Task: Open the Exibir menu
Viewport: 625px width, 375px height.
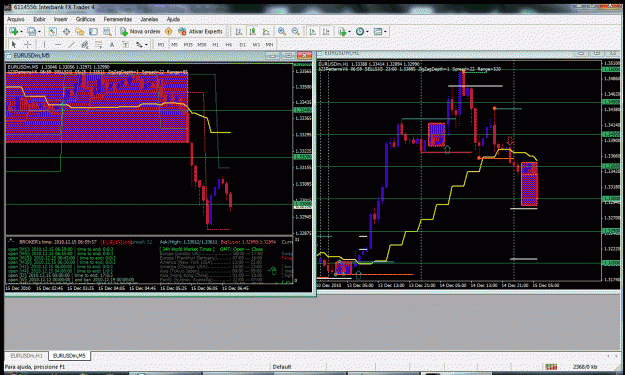Action: 39,19
